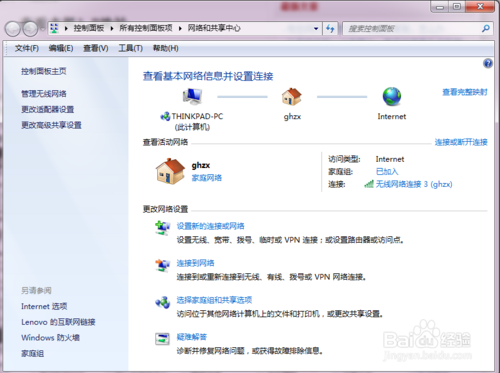Click the 家庭网络 network type link
500x373 pixels.
[x=207, y=178]
